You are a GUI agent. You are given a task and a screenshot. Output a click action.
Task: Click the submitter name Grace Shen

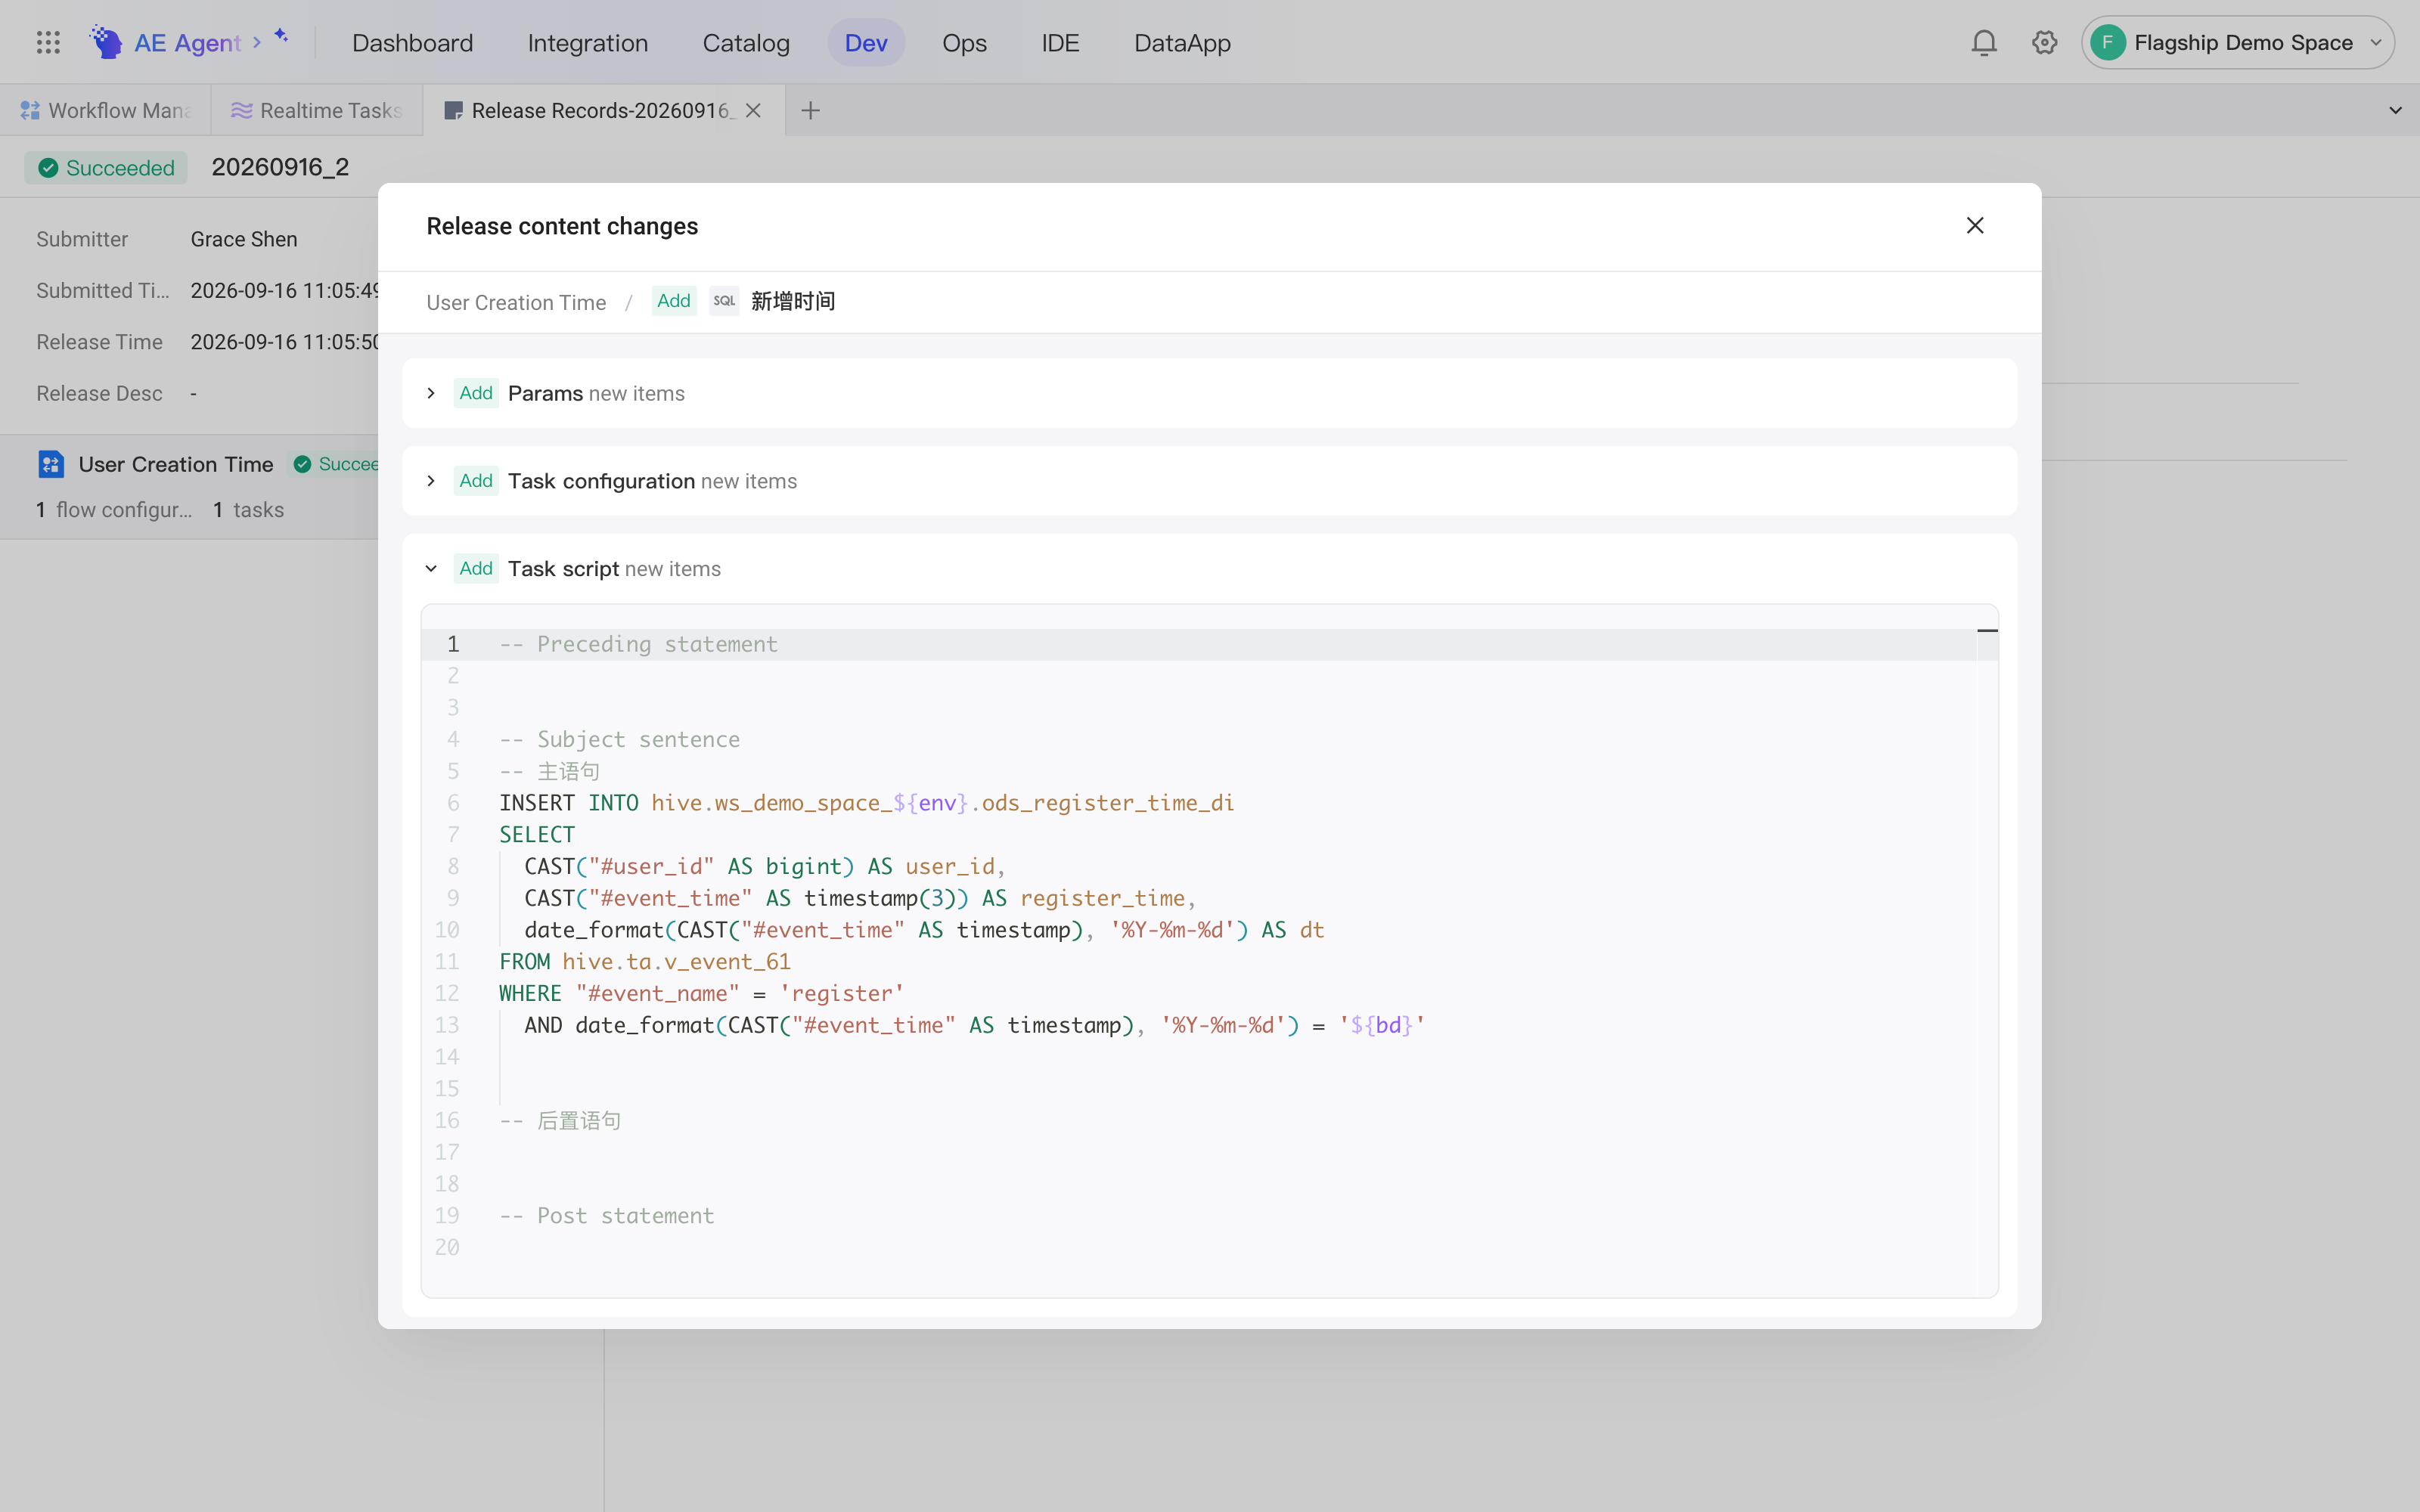click(x=244, y=239)
